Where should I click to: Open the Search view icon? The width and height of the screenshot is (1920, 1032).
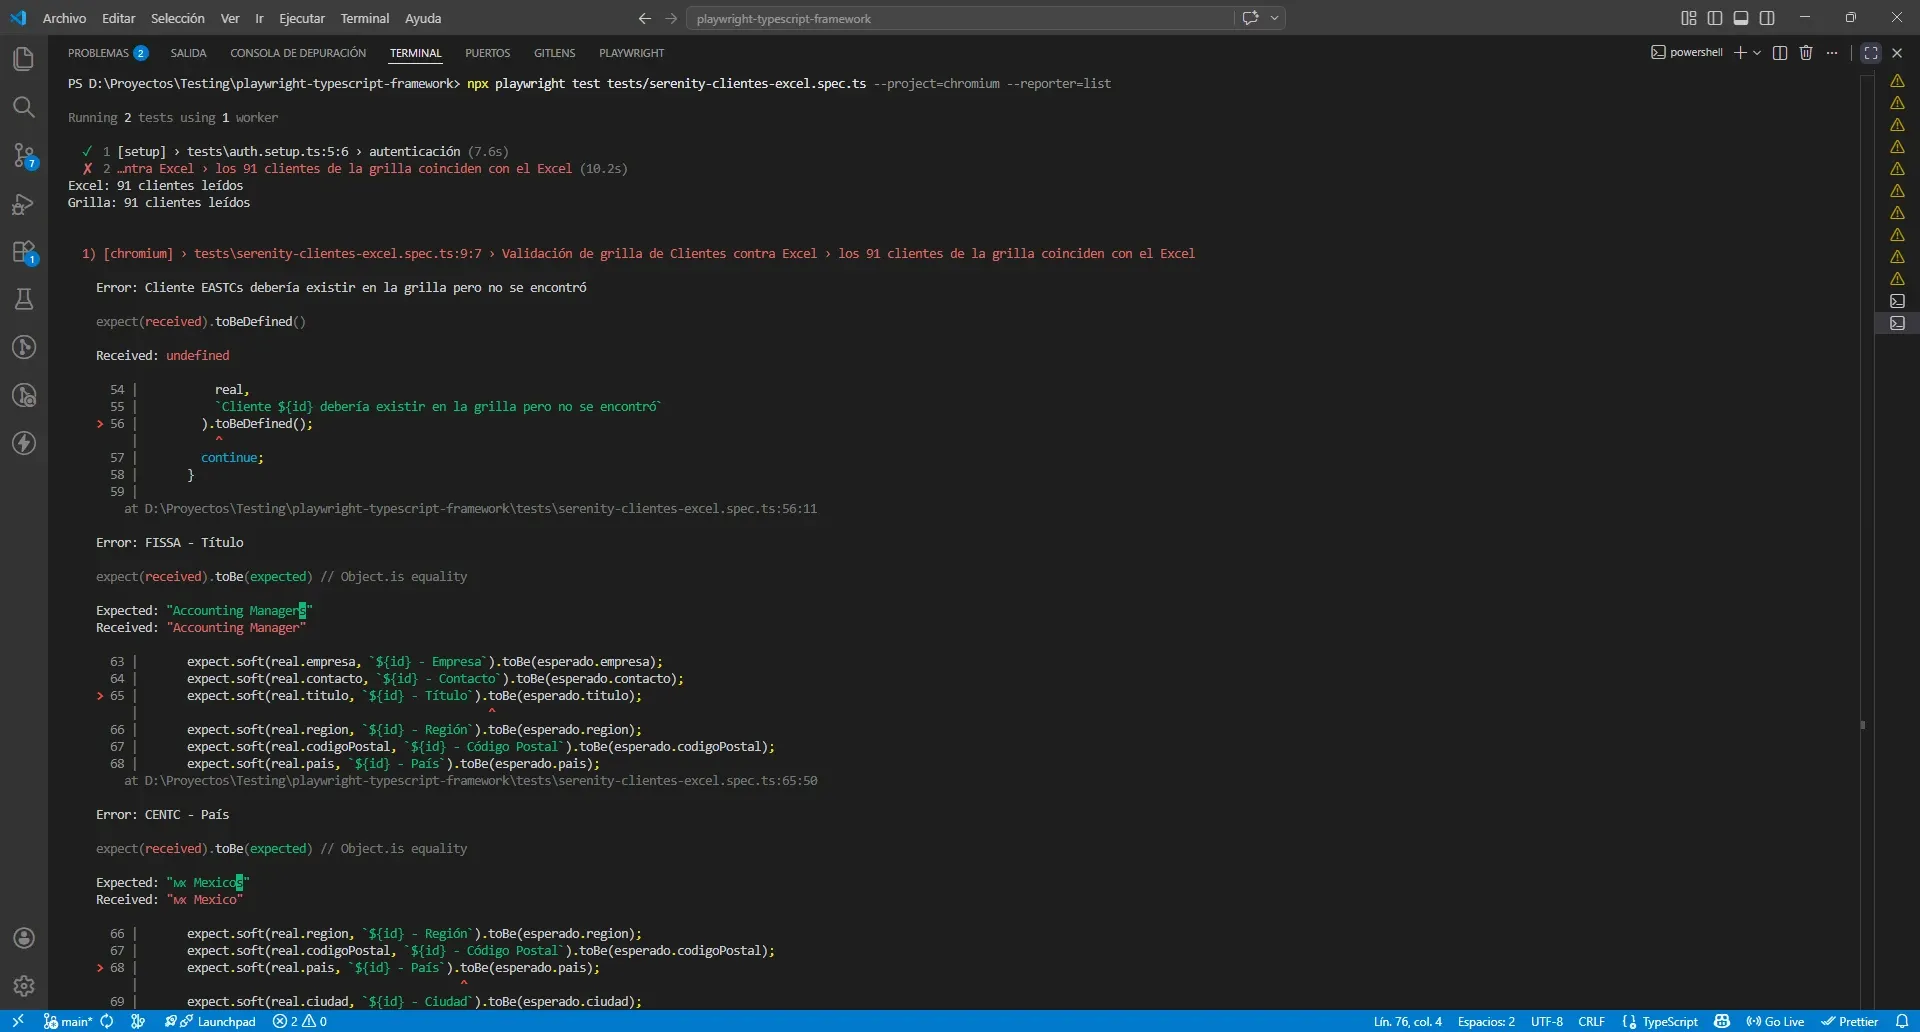click(24, 107)
